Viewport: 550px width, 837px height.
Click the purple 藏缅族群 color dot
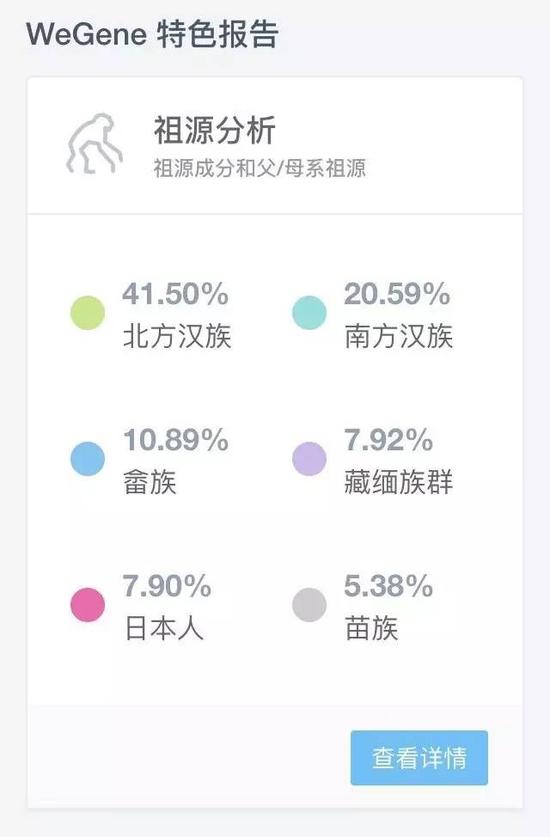pos(309,459)
